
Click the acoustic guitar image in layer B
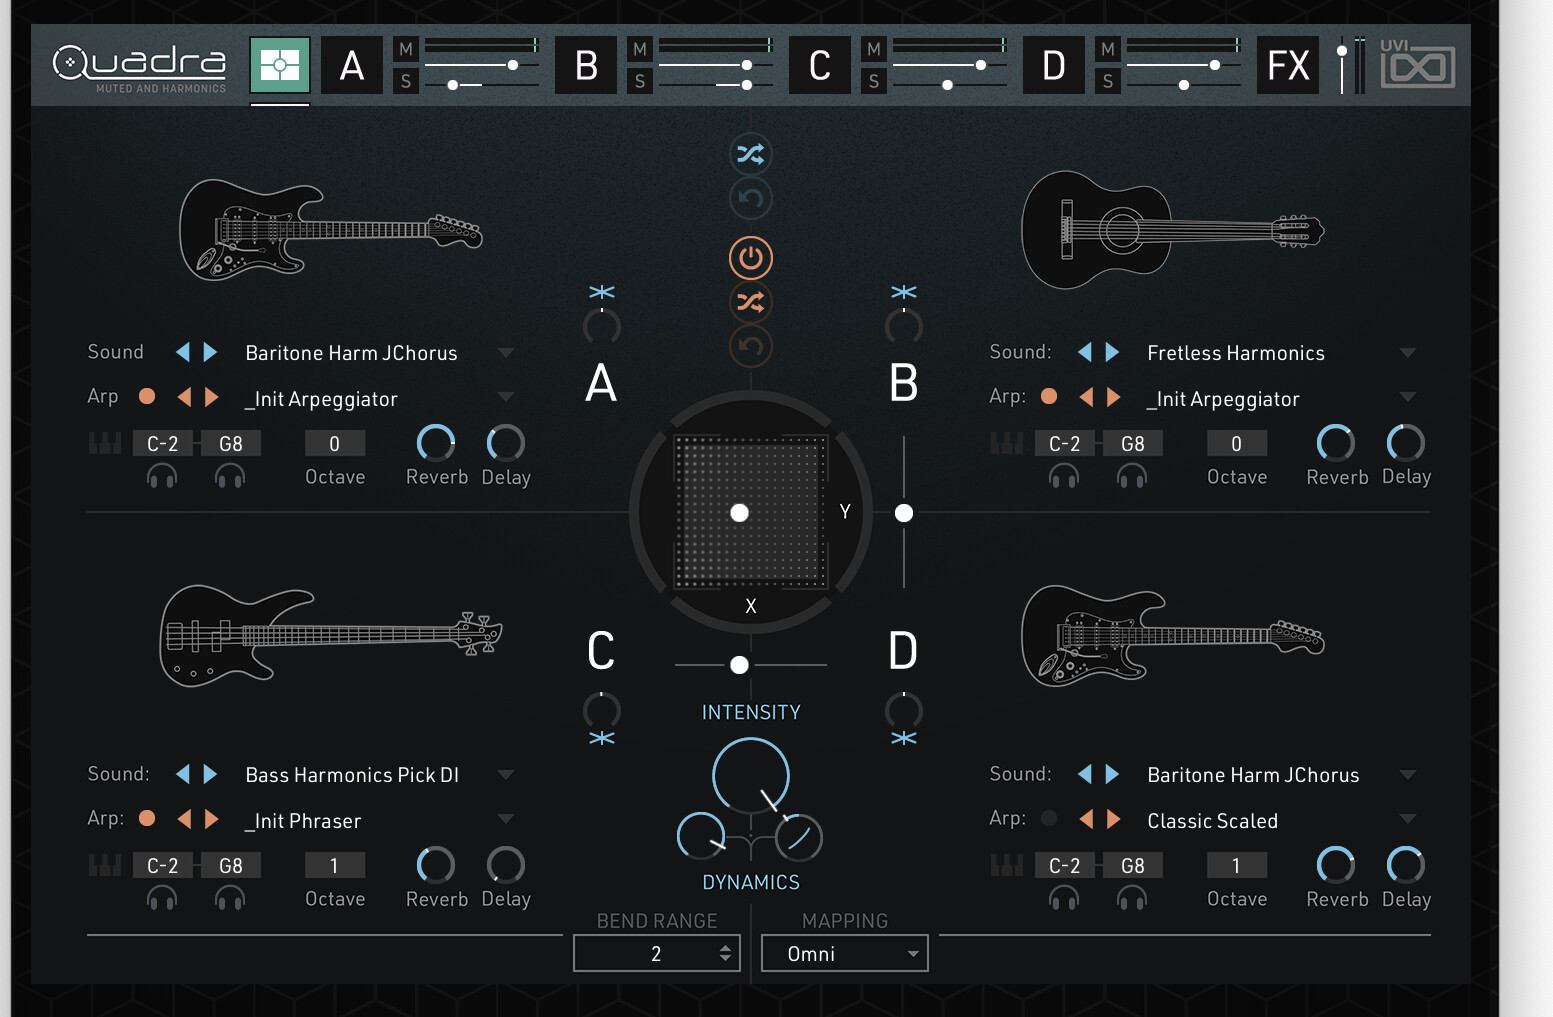point(1173,230)
